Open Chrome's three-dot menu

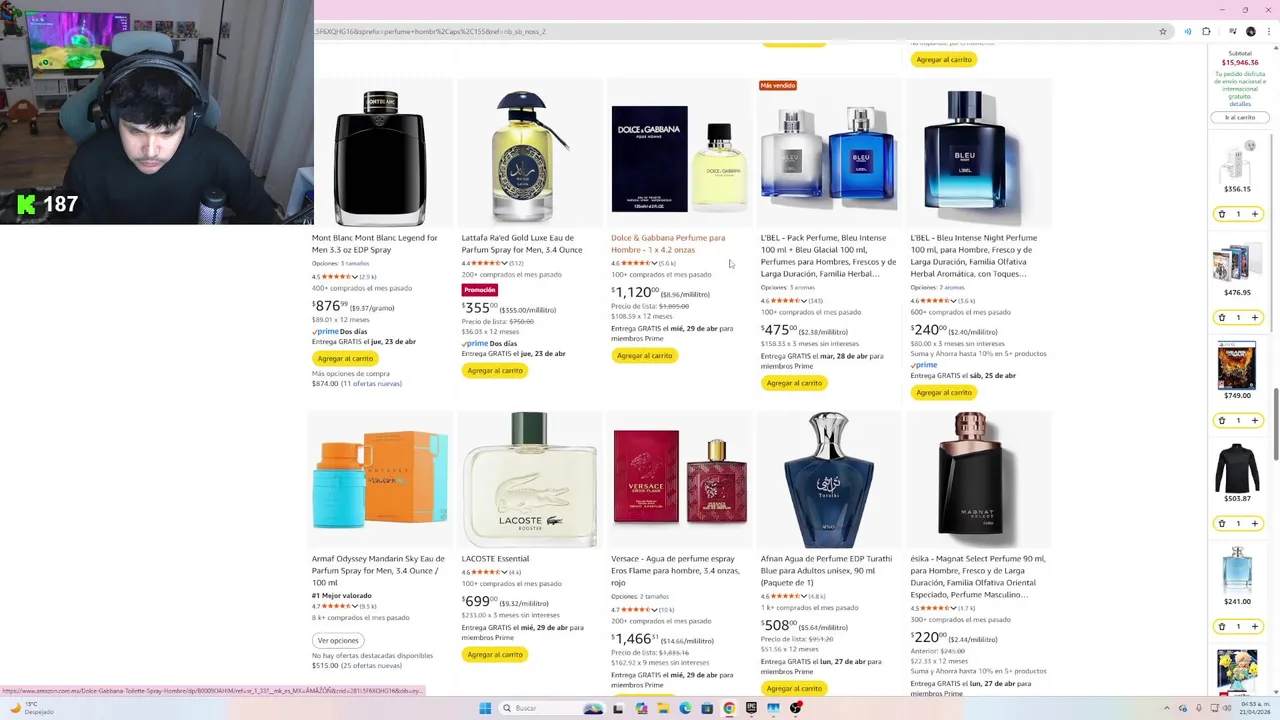pos(1266,31)
